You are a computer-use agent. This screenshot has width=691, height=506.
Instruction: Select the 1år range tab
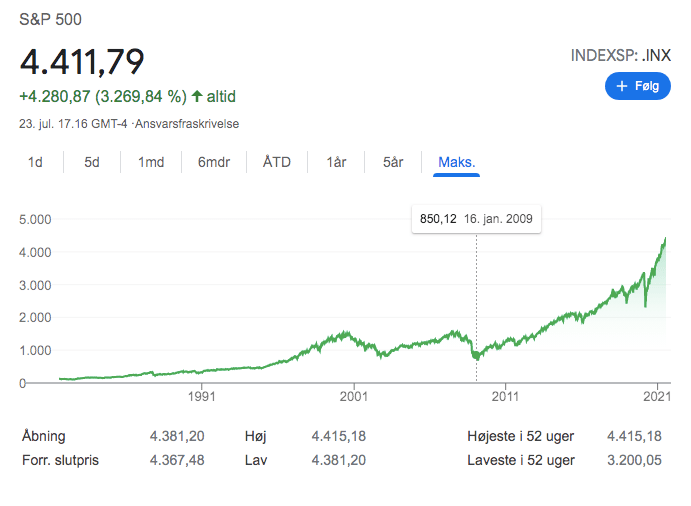tap(336, 162)
